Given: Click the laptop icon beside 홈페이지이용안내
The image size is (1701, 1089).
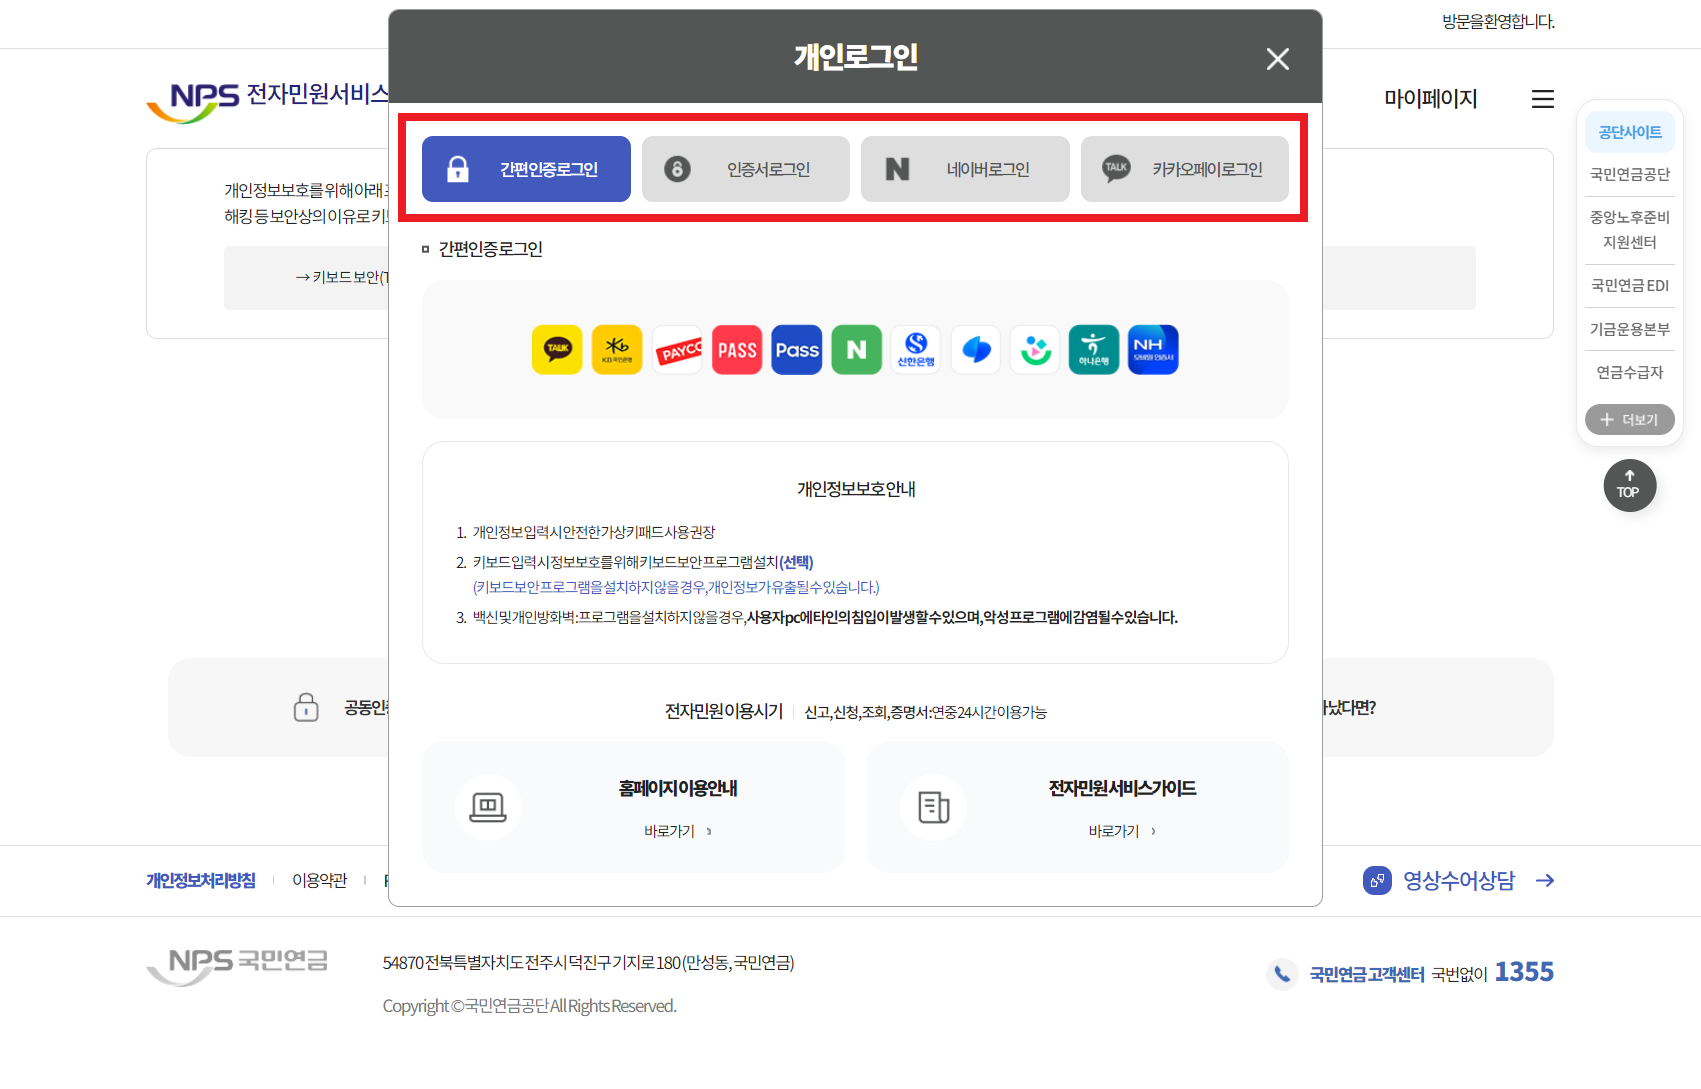Looking at the screenshot, I should tap(488, 807).
